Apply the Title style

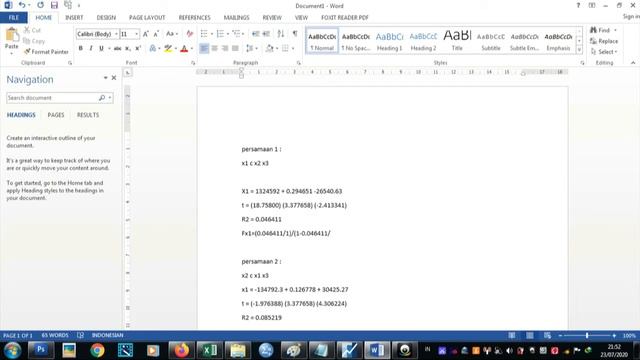coord(457,41)
